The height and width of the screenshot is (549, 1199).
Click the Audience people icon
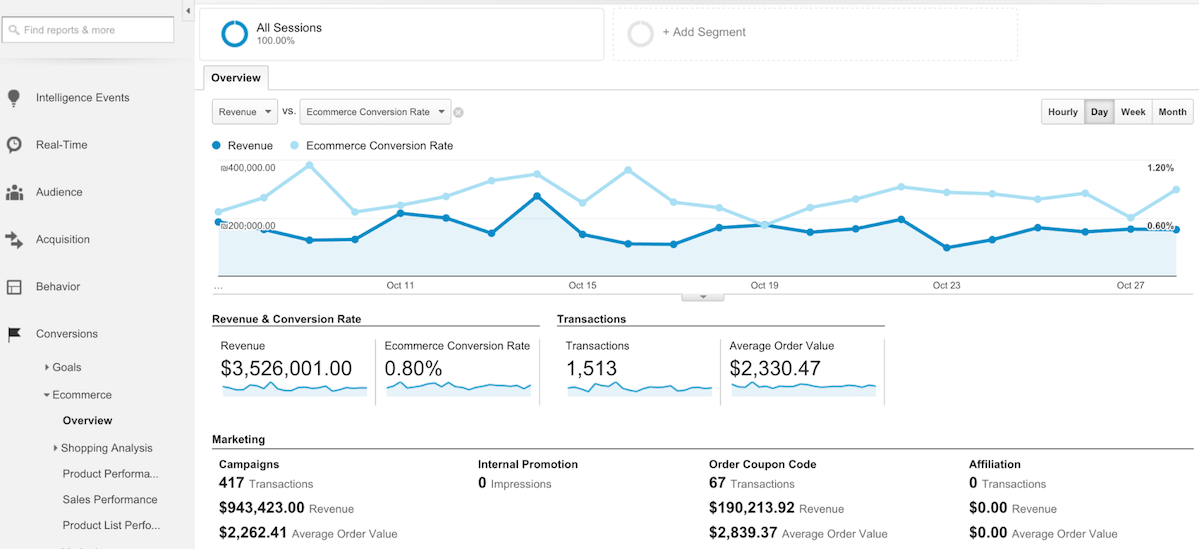tap(14, 193)
